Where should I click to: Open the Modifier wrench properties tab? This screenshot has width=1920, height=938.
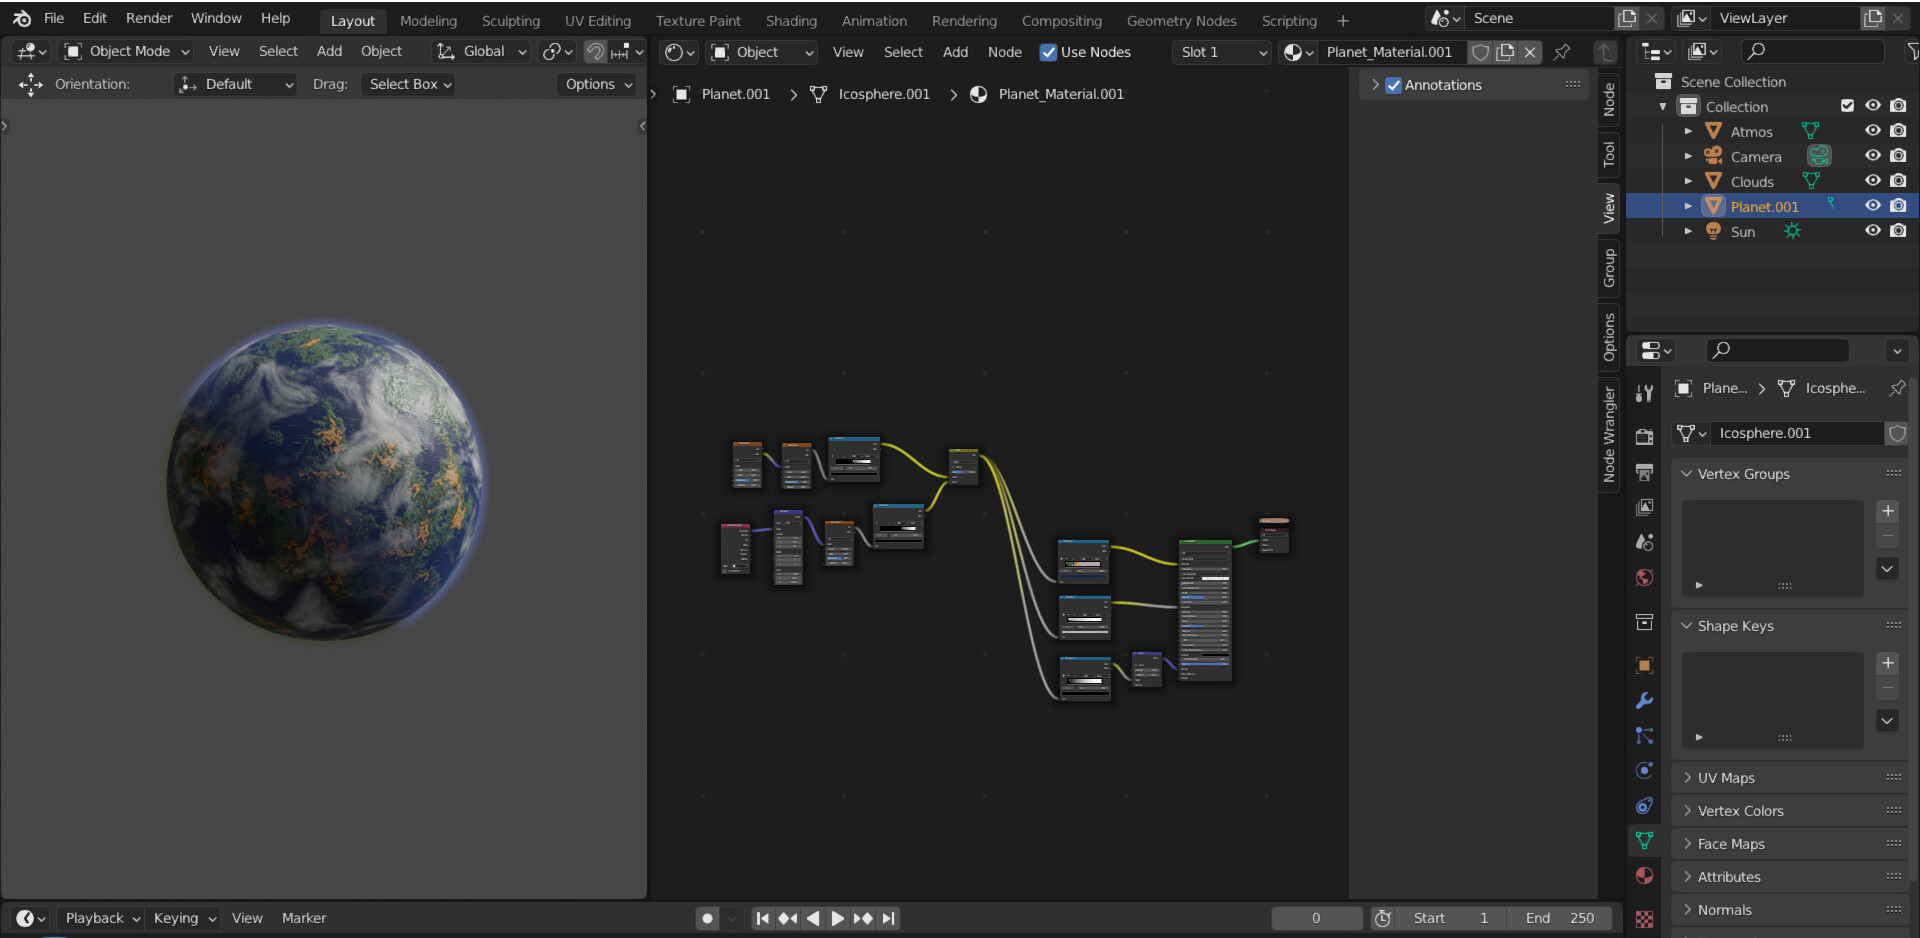click(1644, 701)
